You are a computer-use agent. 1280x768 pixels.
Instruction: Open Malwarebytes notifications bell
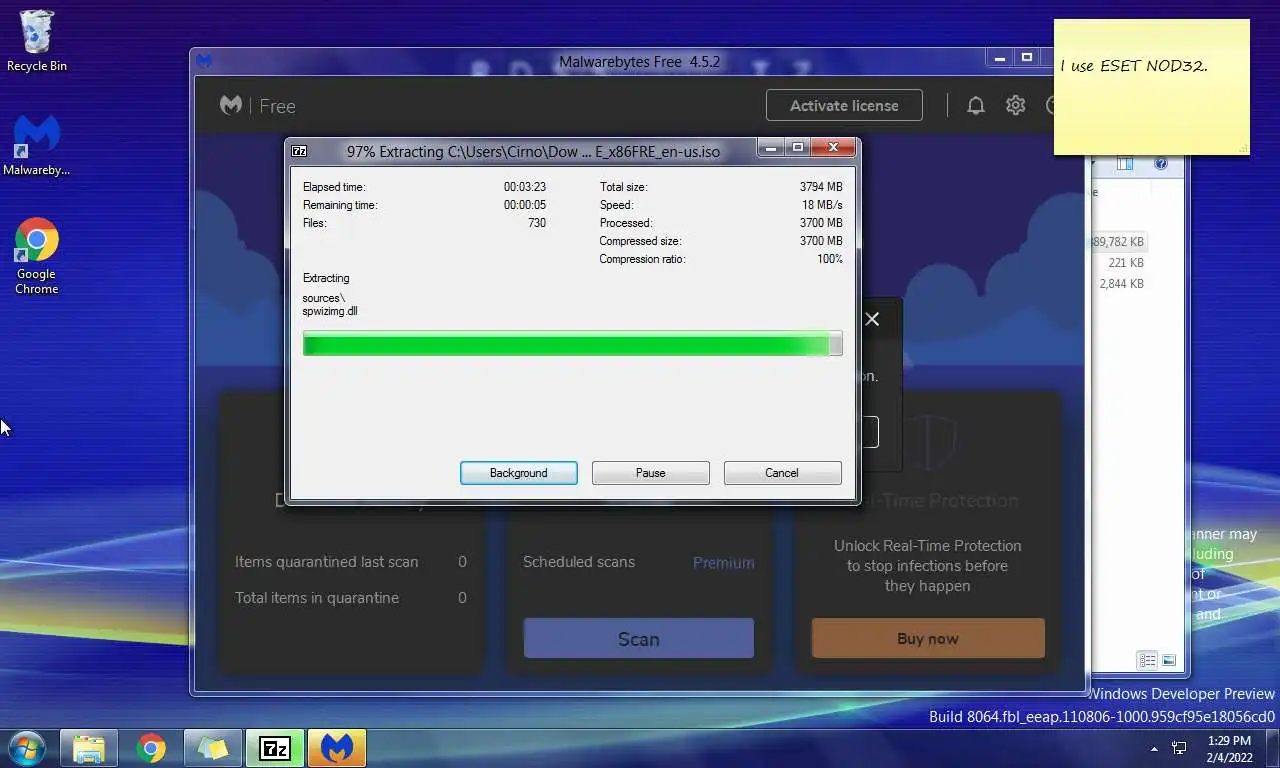click(x=976, y=105)
